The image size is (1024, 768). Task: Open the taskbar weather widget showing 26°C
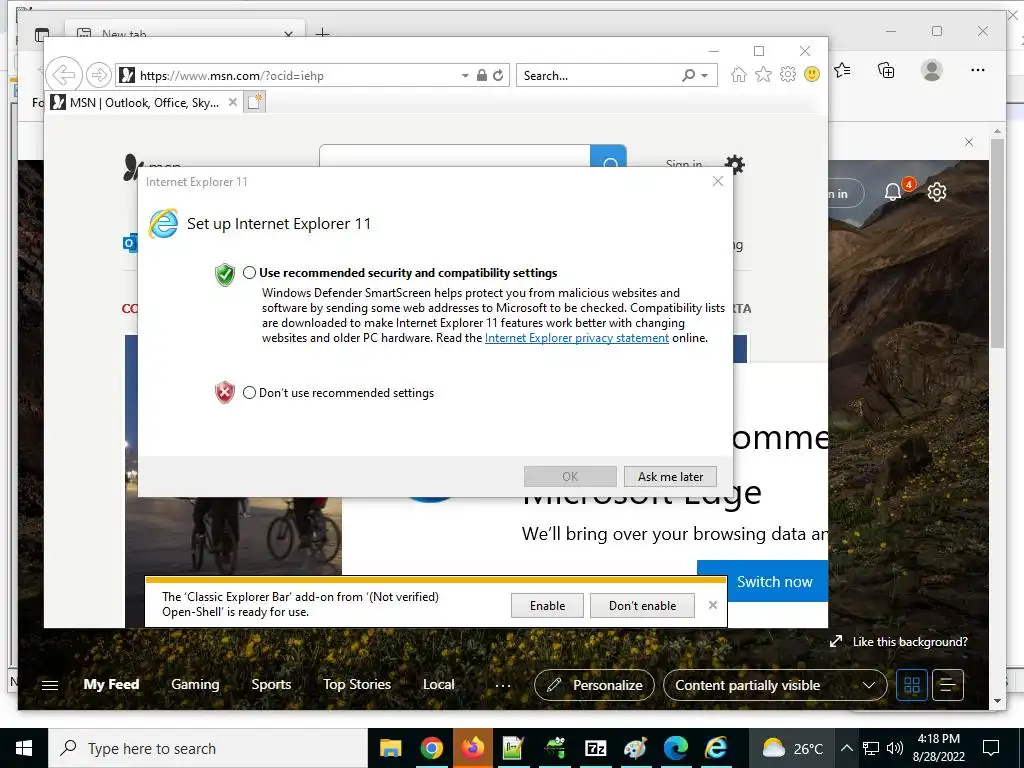pyautogui.click(x=791, y=748)
